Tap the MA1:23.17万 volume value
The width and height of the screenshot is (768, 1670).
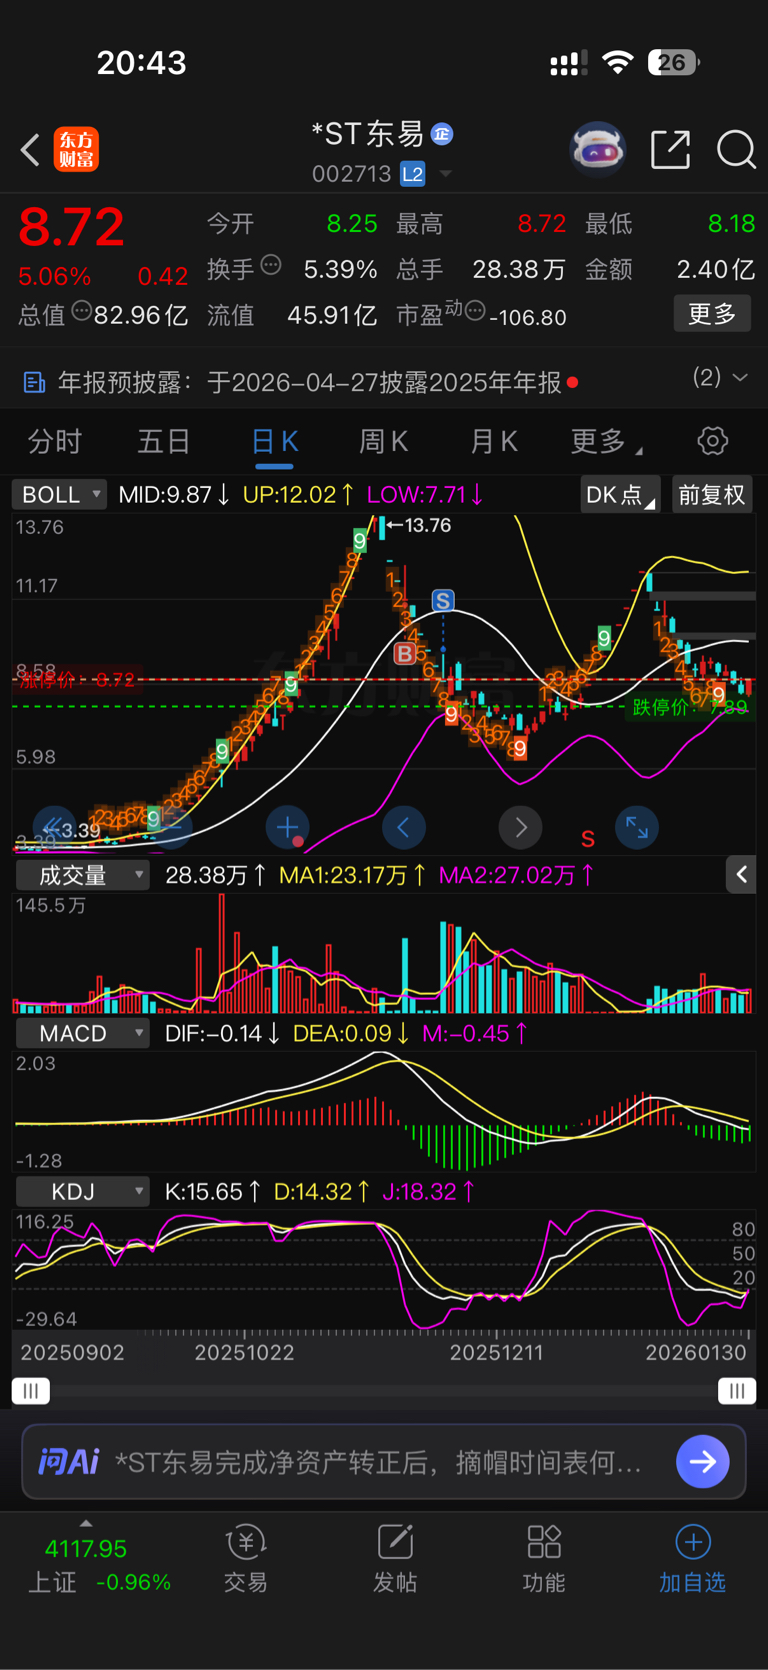click(x=352, y=875)
